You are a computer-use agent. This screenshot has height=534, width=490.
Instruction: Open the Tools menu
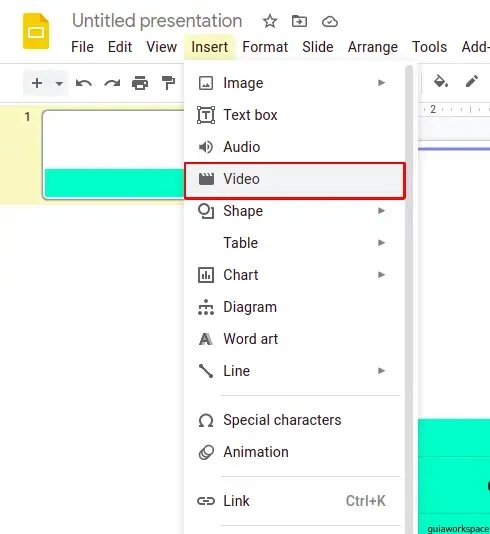pos(429,47)
